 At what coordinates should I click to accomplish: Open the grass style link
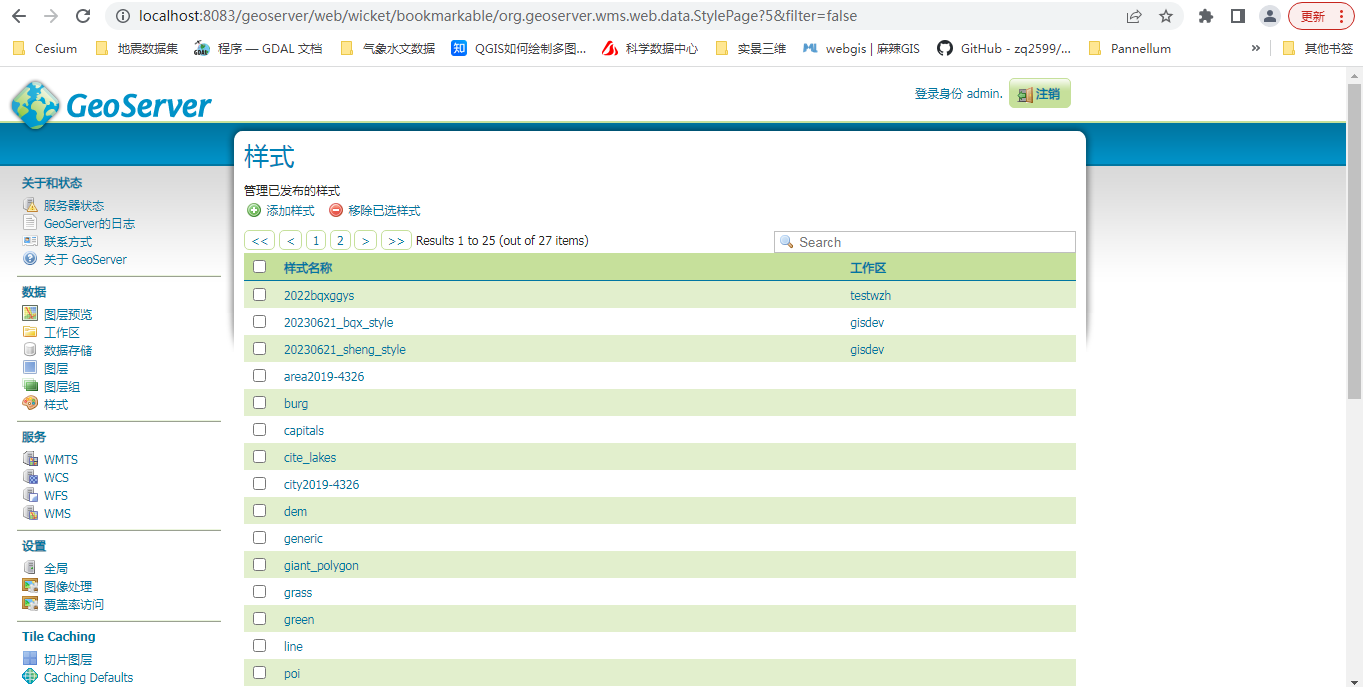point(298,593)
